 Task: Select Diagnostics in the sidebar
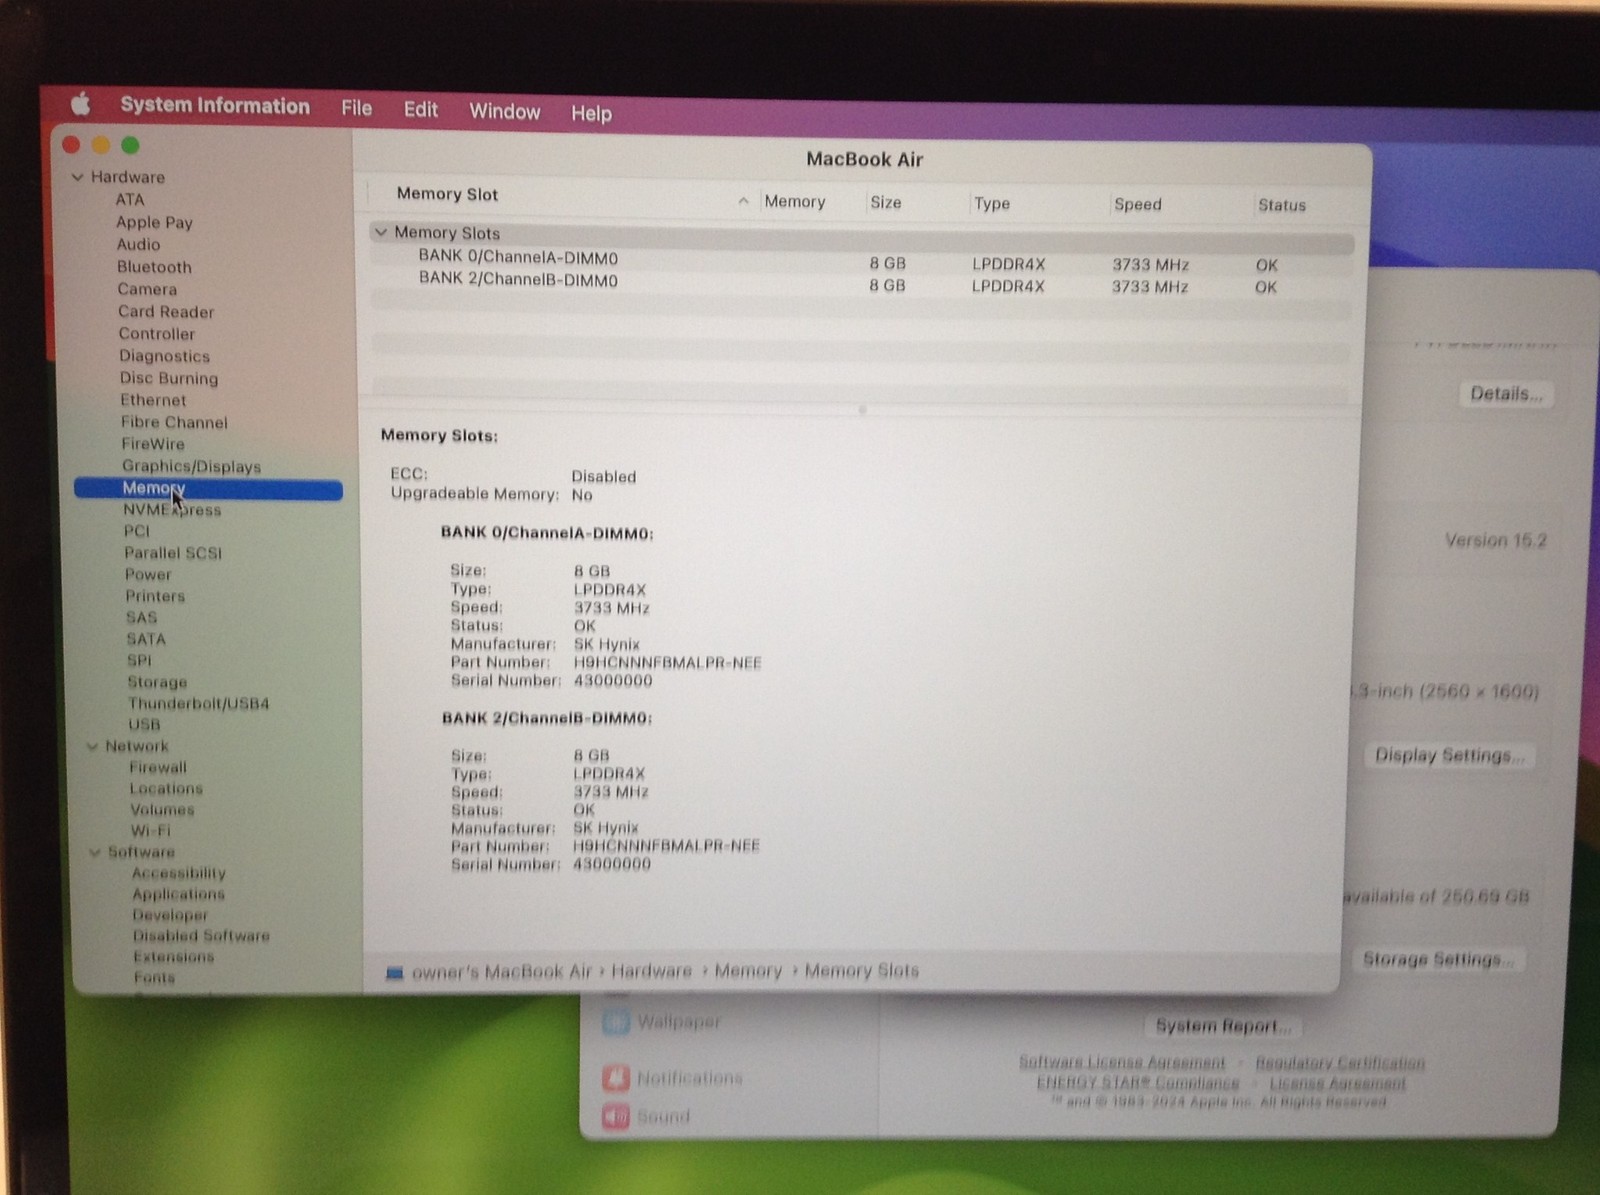point(165,356)
